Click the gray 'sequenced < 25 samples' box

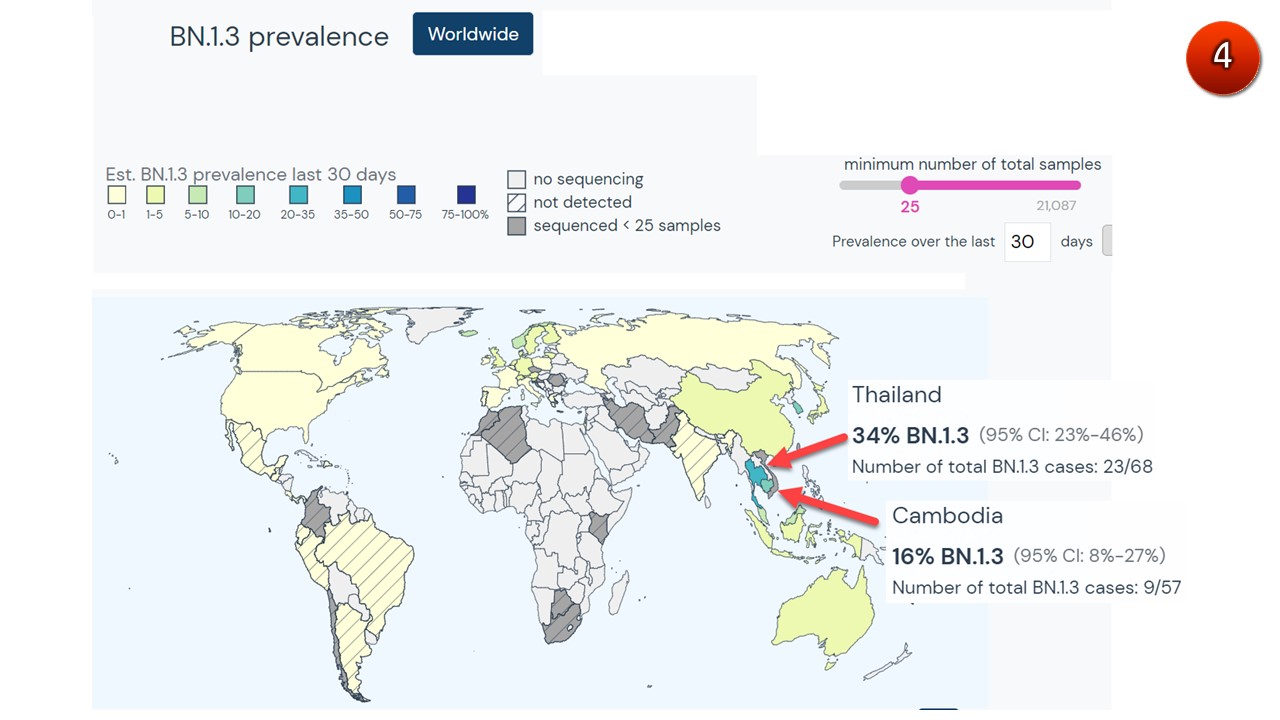click(516, 226)
